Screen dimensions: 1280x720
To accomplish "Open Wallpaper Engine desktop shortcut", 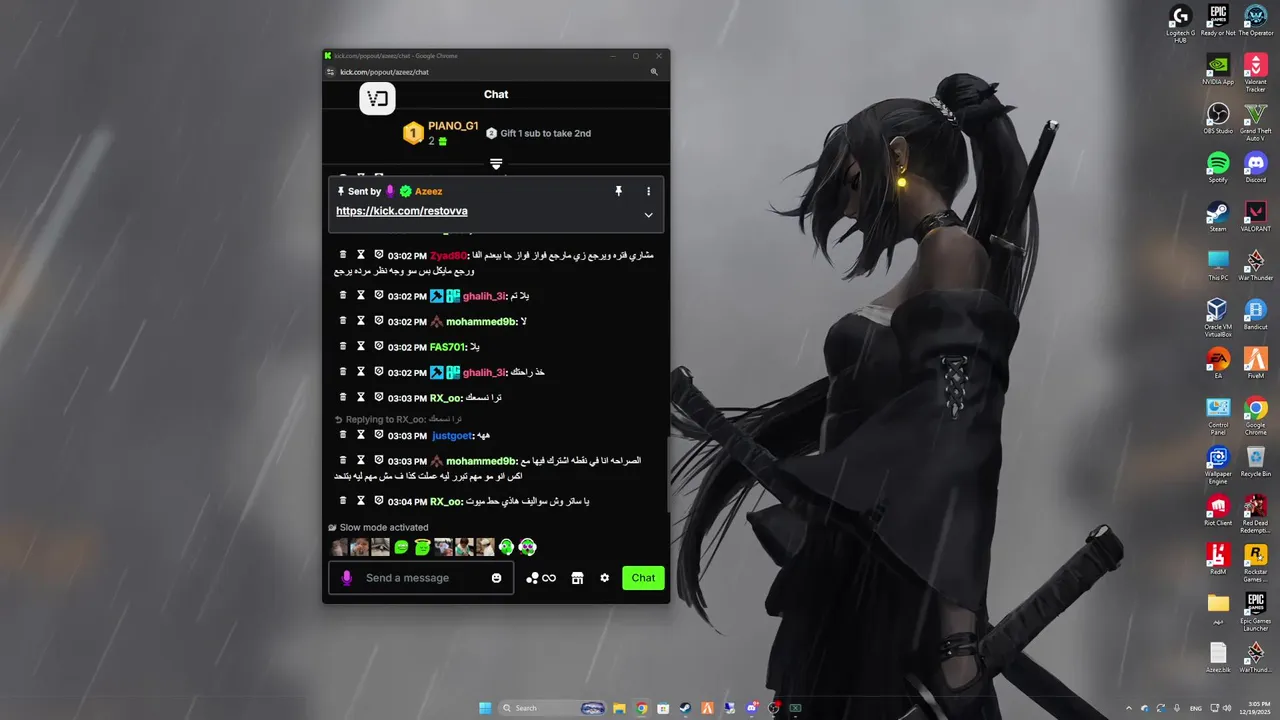I will click(1217, 465).
